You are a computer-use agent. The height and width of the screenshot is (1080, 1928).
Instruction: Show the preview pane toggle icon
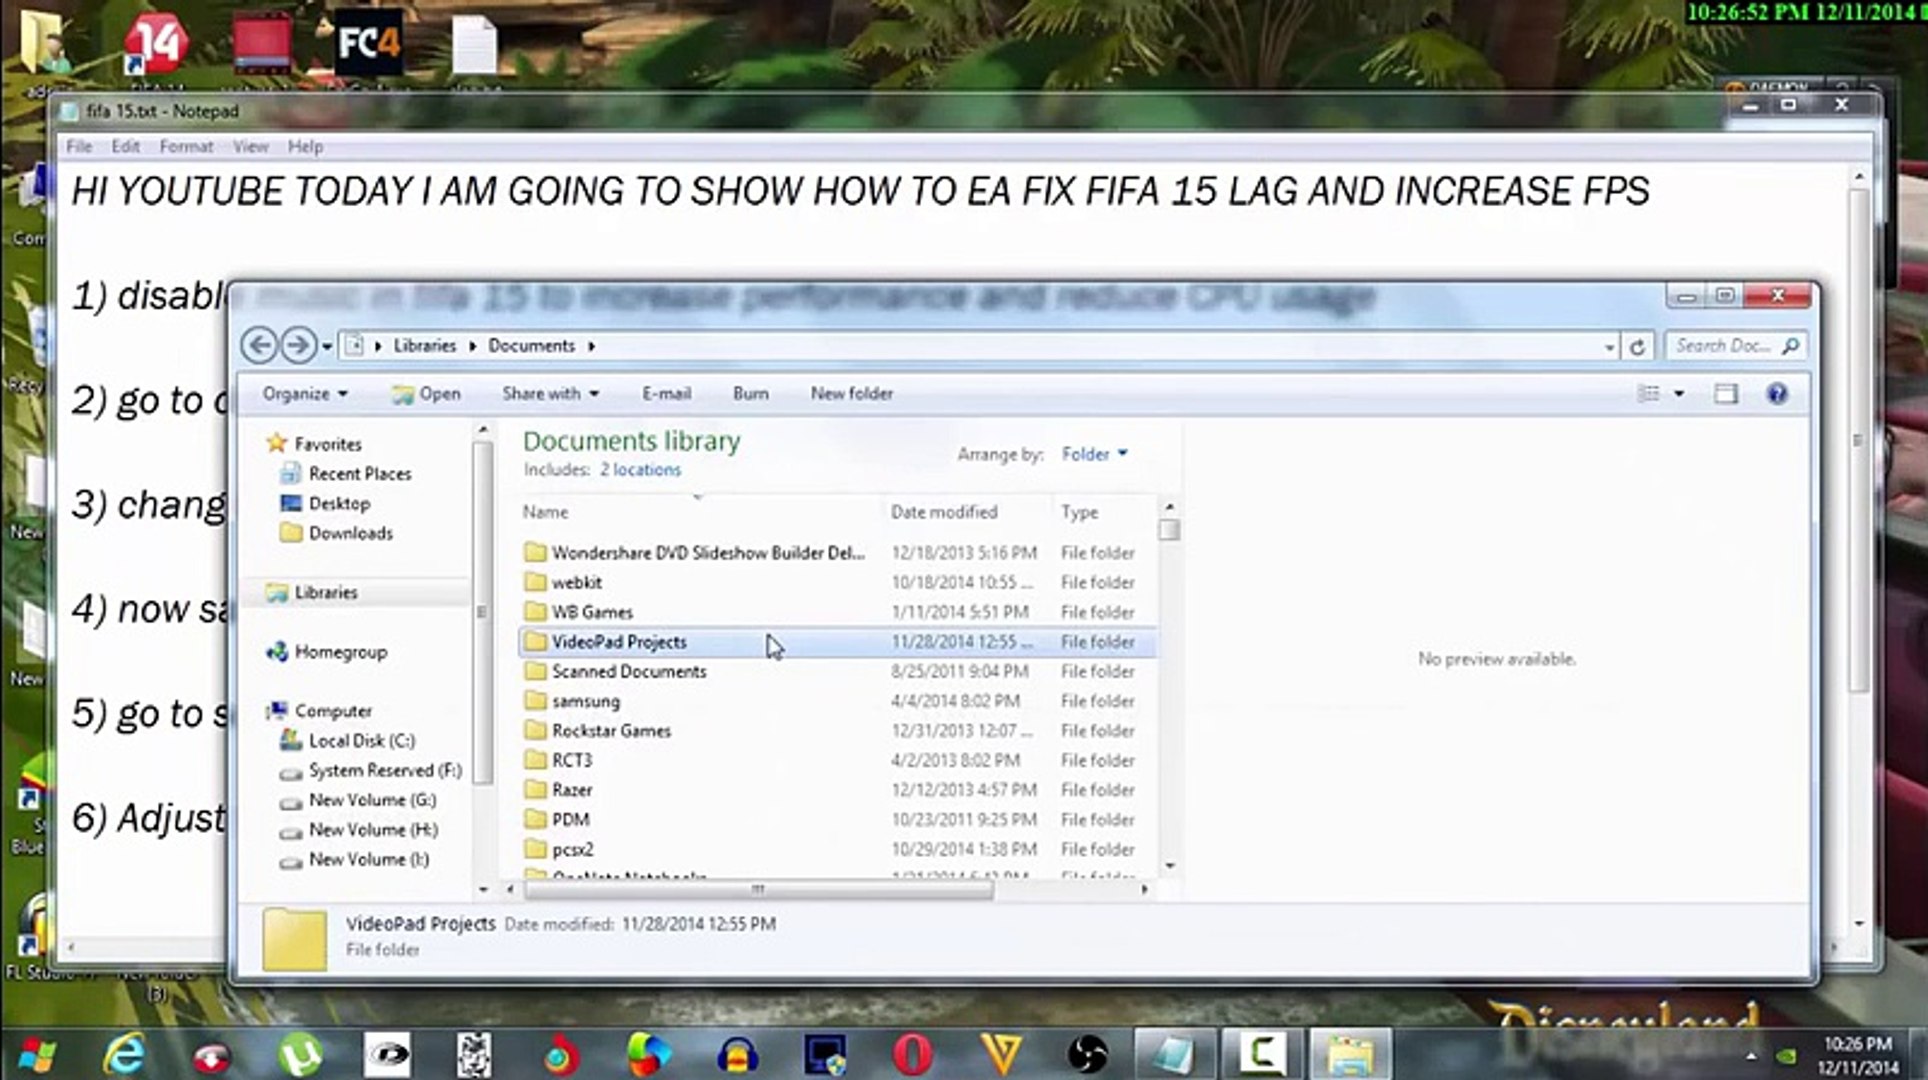click(1726, 393)
